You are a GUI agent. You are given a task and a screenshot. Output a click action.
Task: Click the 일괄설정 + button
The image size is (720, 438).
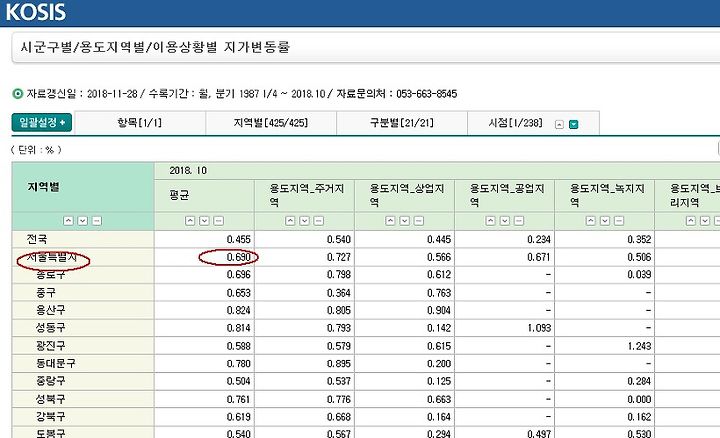pos(42,123)
